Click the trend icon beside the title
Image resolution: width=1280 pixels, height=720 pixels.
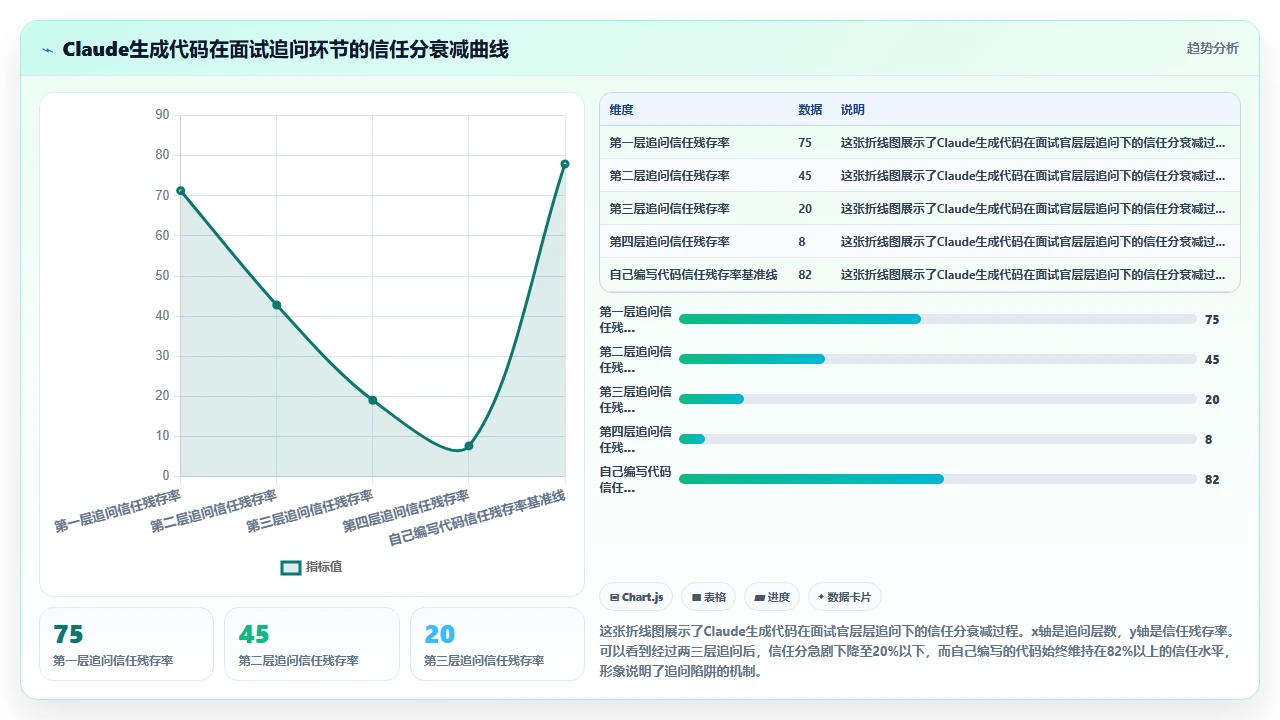(47, 49)
